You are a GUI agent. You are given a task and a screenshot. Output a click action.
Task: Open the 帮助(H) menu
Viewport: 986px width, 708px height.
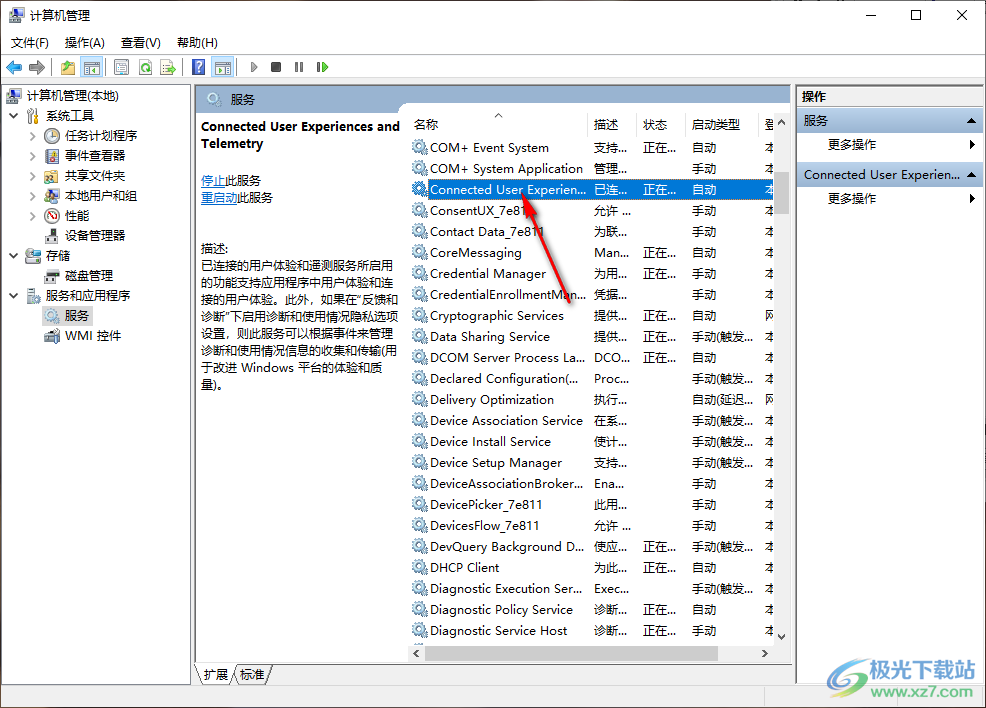pos(197,43)
